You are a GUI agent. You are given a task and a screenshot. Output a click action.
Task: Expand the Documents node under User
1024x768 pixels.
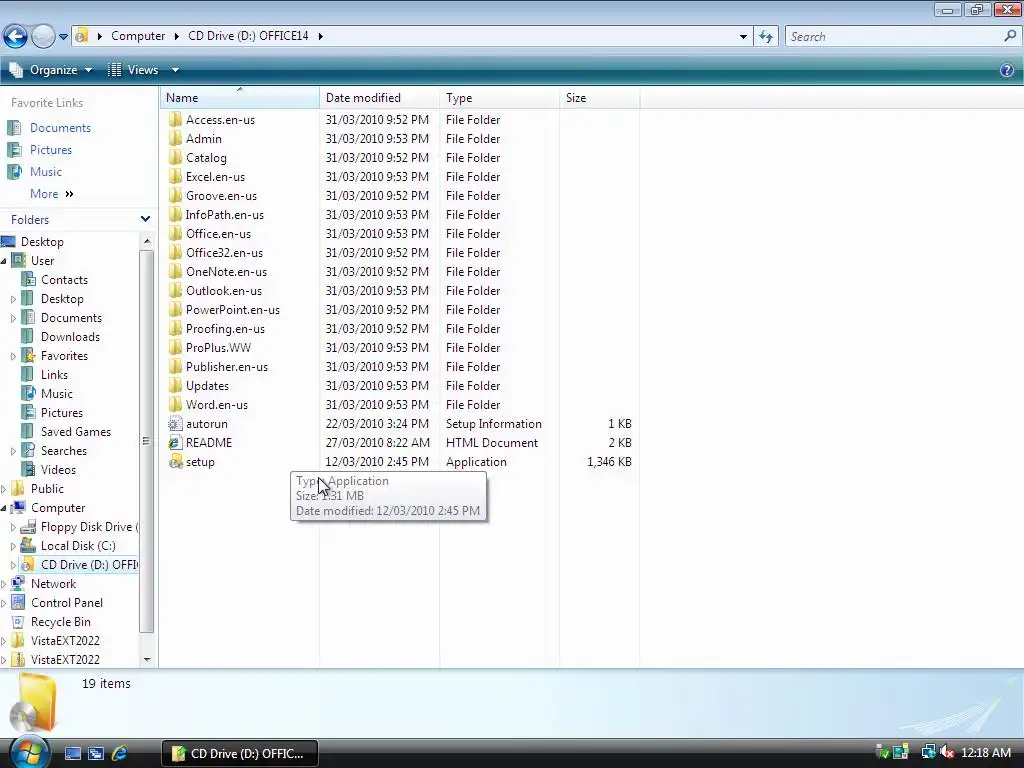[x=13, y=318]
